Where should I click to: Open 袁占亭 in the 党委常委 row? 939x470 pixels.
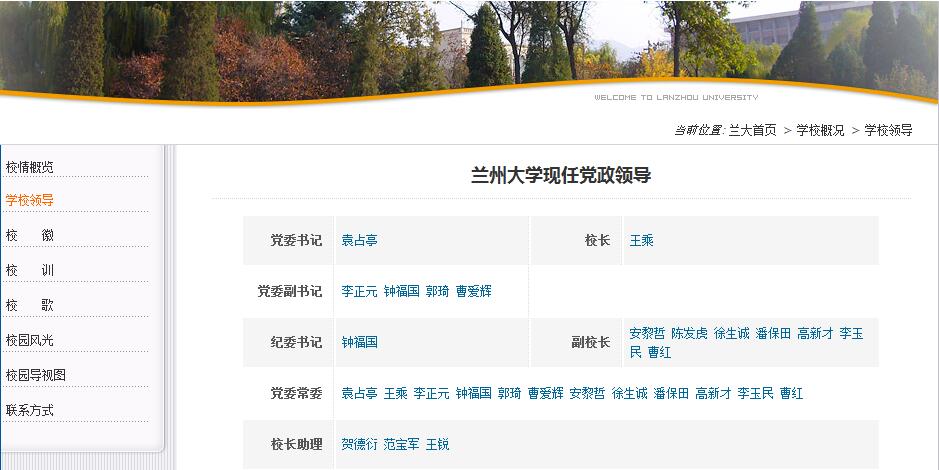point(359,393)
